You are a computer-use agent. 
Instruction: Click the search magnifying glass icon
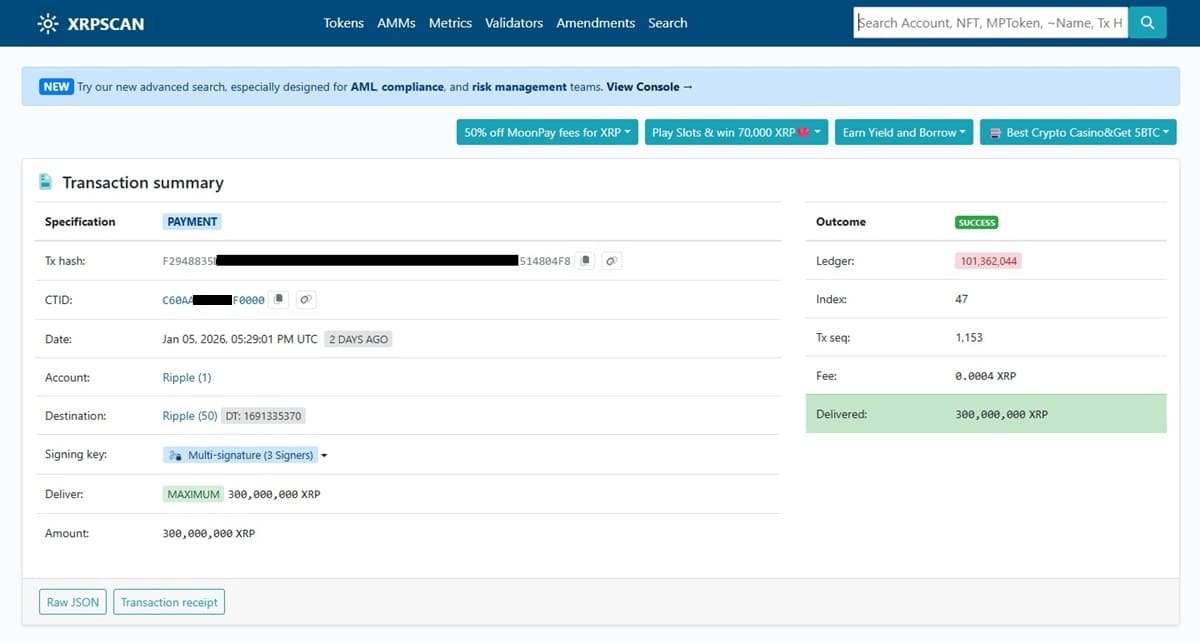1146,22
